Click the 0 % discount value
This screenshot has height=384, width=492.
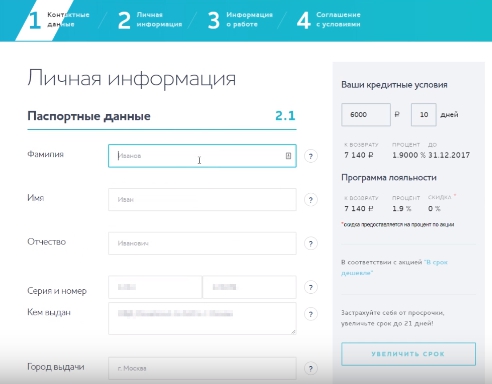pyautogui.click(x=434, y=209)
